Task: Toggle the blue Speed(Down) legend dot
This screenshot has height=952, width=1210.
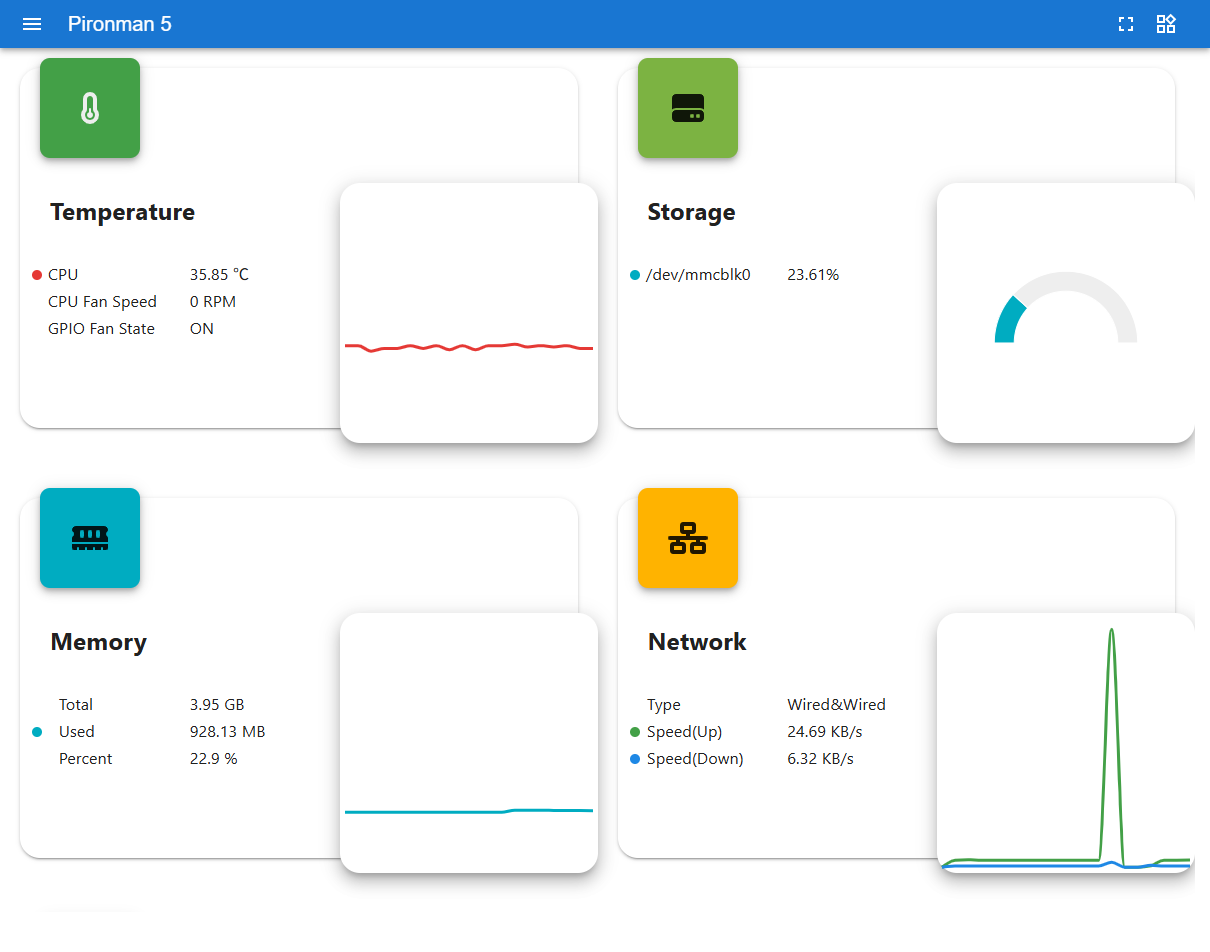Action: tap(635, 759)
